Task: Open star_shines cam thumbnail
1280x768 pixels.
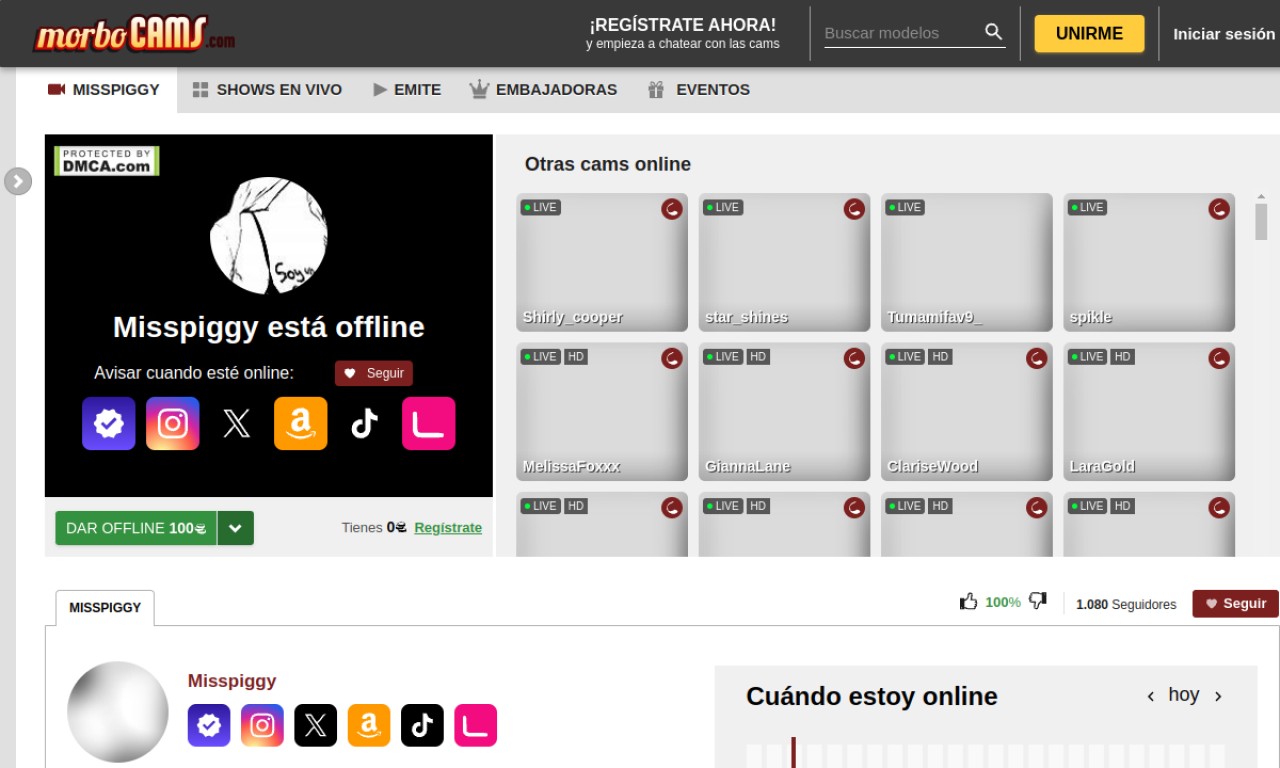Action: pos(784,262)
